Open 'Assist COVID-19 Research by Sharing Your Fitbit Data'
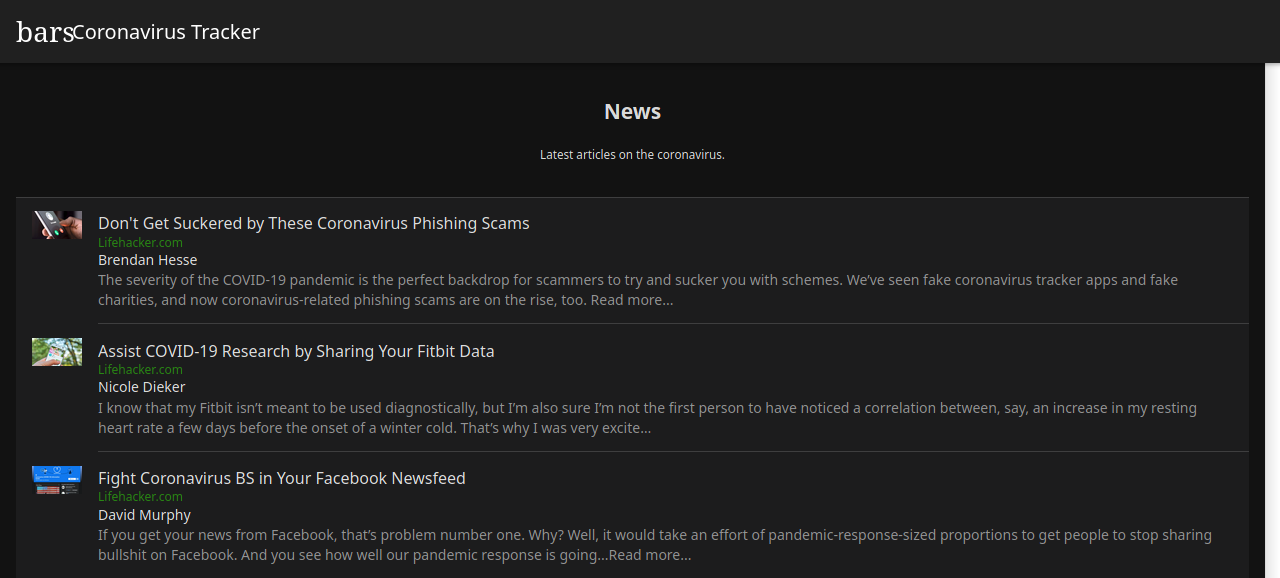Image resolution: width=1280 pixels, height=578 pixels. click(x=296, y=351)
